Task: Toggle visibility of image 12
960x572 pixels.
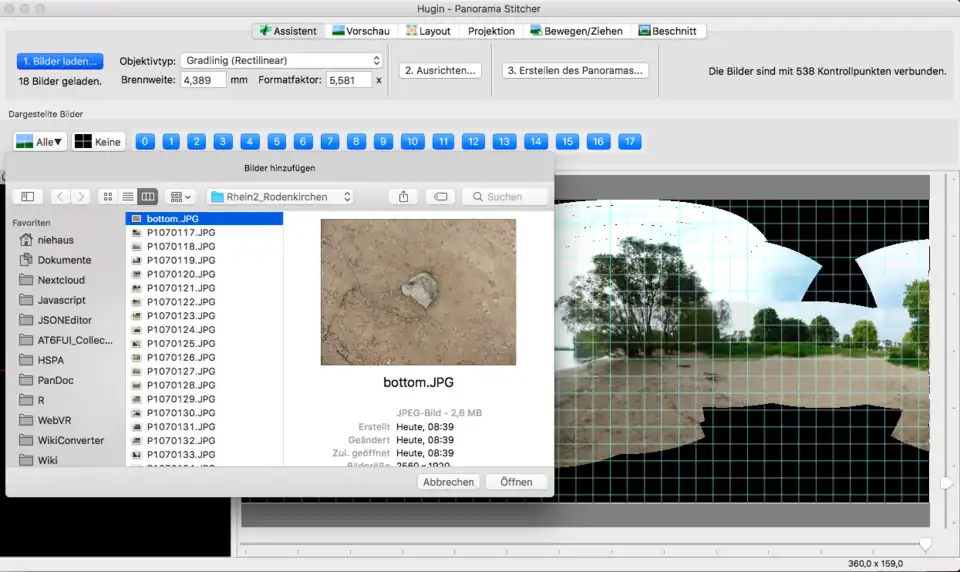Action: (473, 142)
